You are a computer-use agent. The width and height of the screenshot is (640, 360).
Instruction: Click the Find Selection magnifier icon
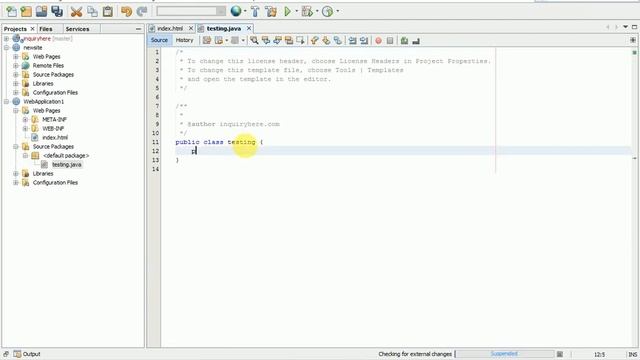click(x=254, y=40)
